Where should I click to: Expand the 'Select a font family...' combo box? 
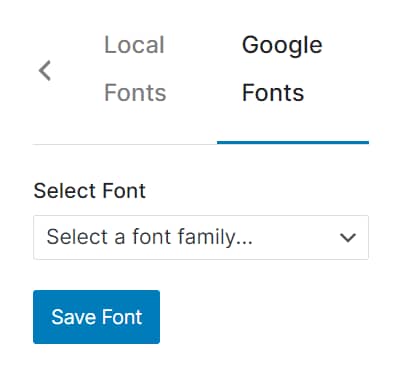click(201, 237)
